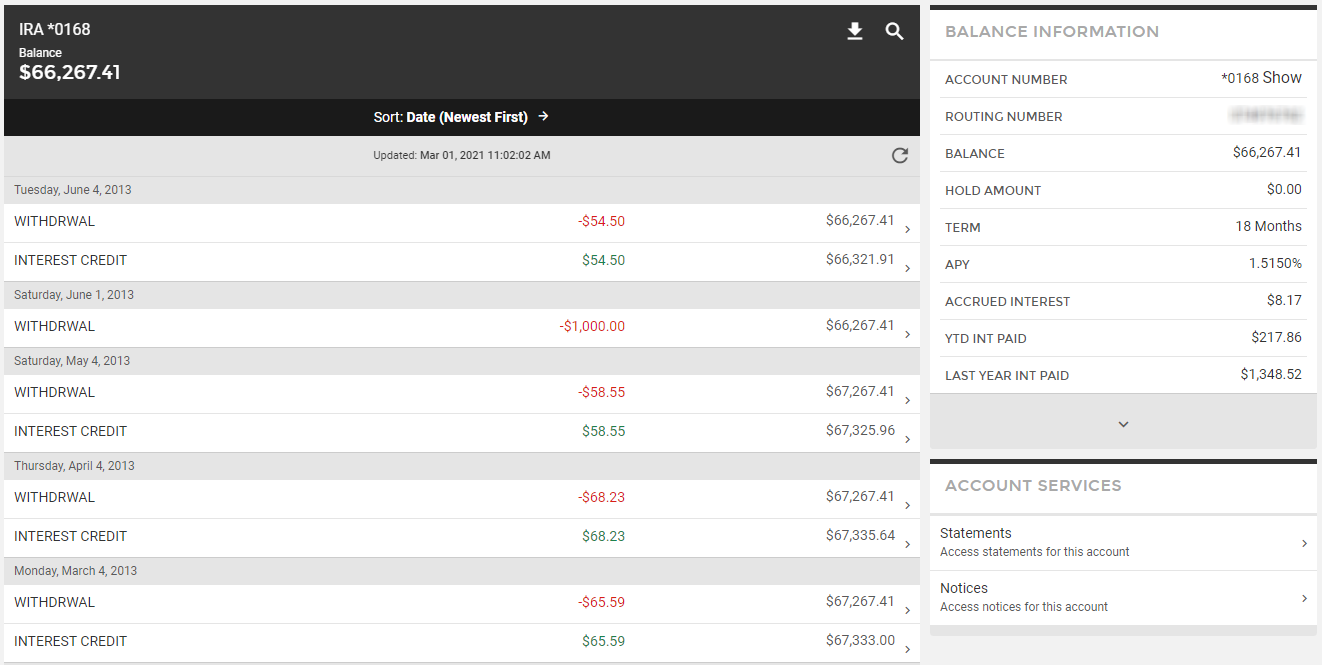
Task: Refresh the transaction list
Action: (x=899, y=155)
